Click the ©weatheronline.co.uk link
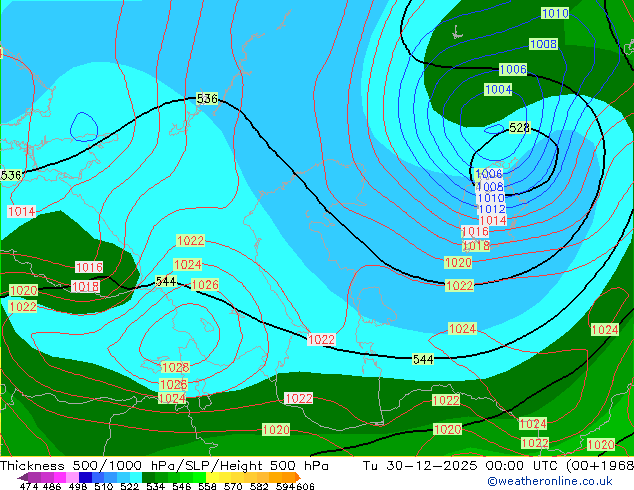This screenshot has width=634, height=490. pyautogui.click(x=549, y=481)
